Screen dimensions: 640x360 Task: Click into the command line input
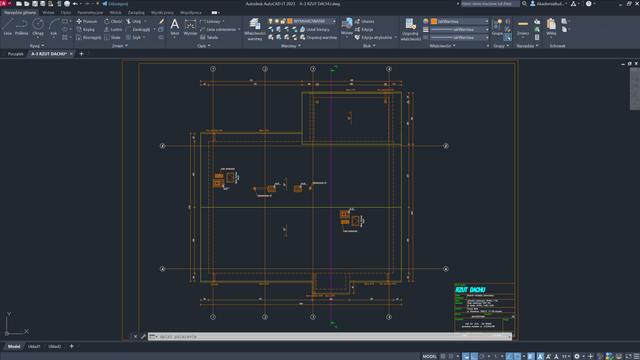pos(330,337)
